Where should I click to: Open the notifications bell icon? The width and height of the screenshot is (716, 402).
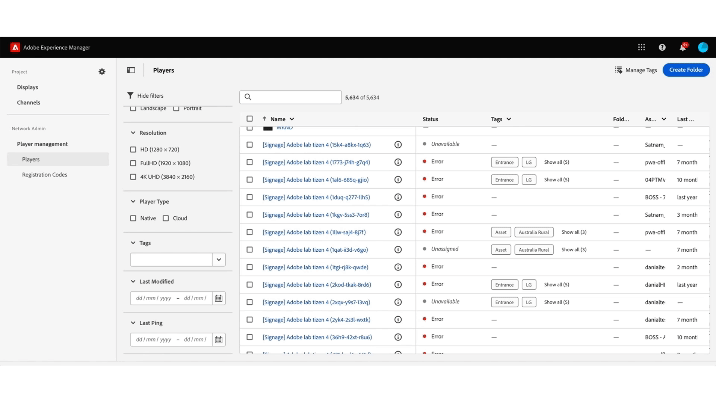(683, 48)
